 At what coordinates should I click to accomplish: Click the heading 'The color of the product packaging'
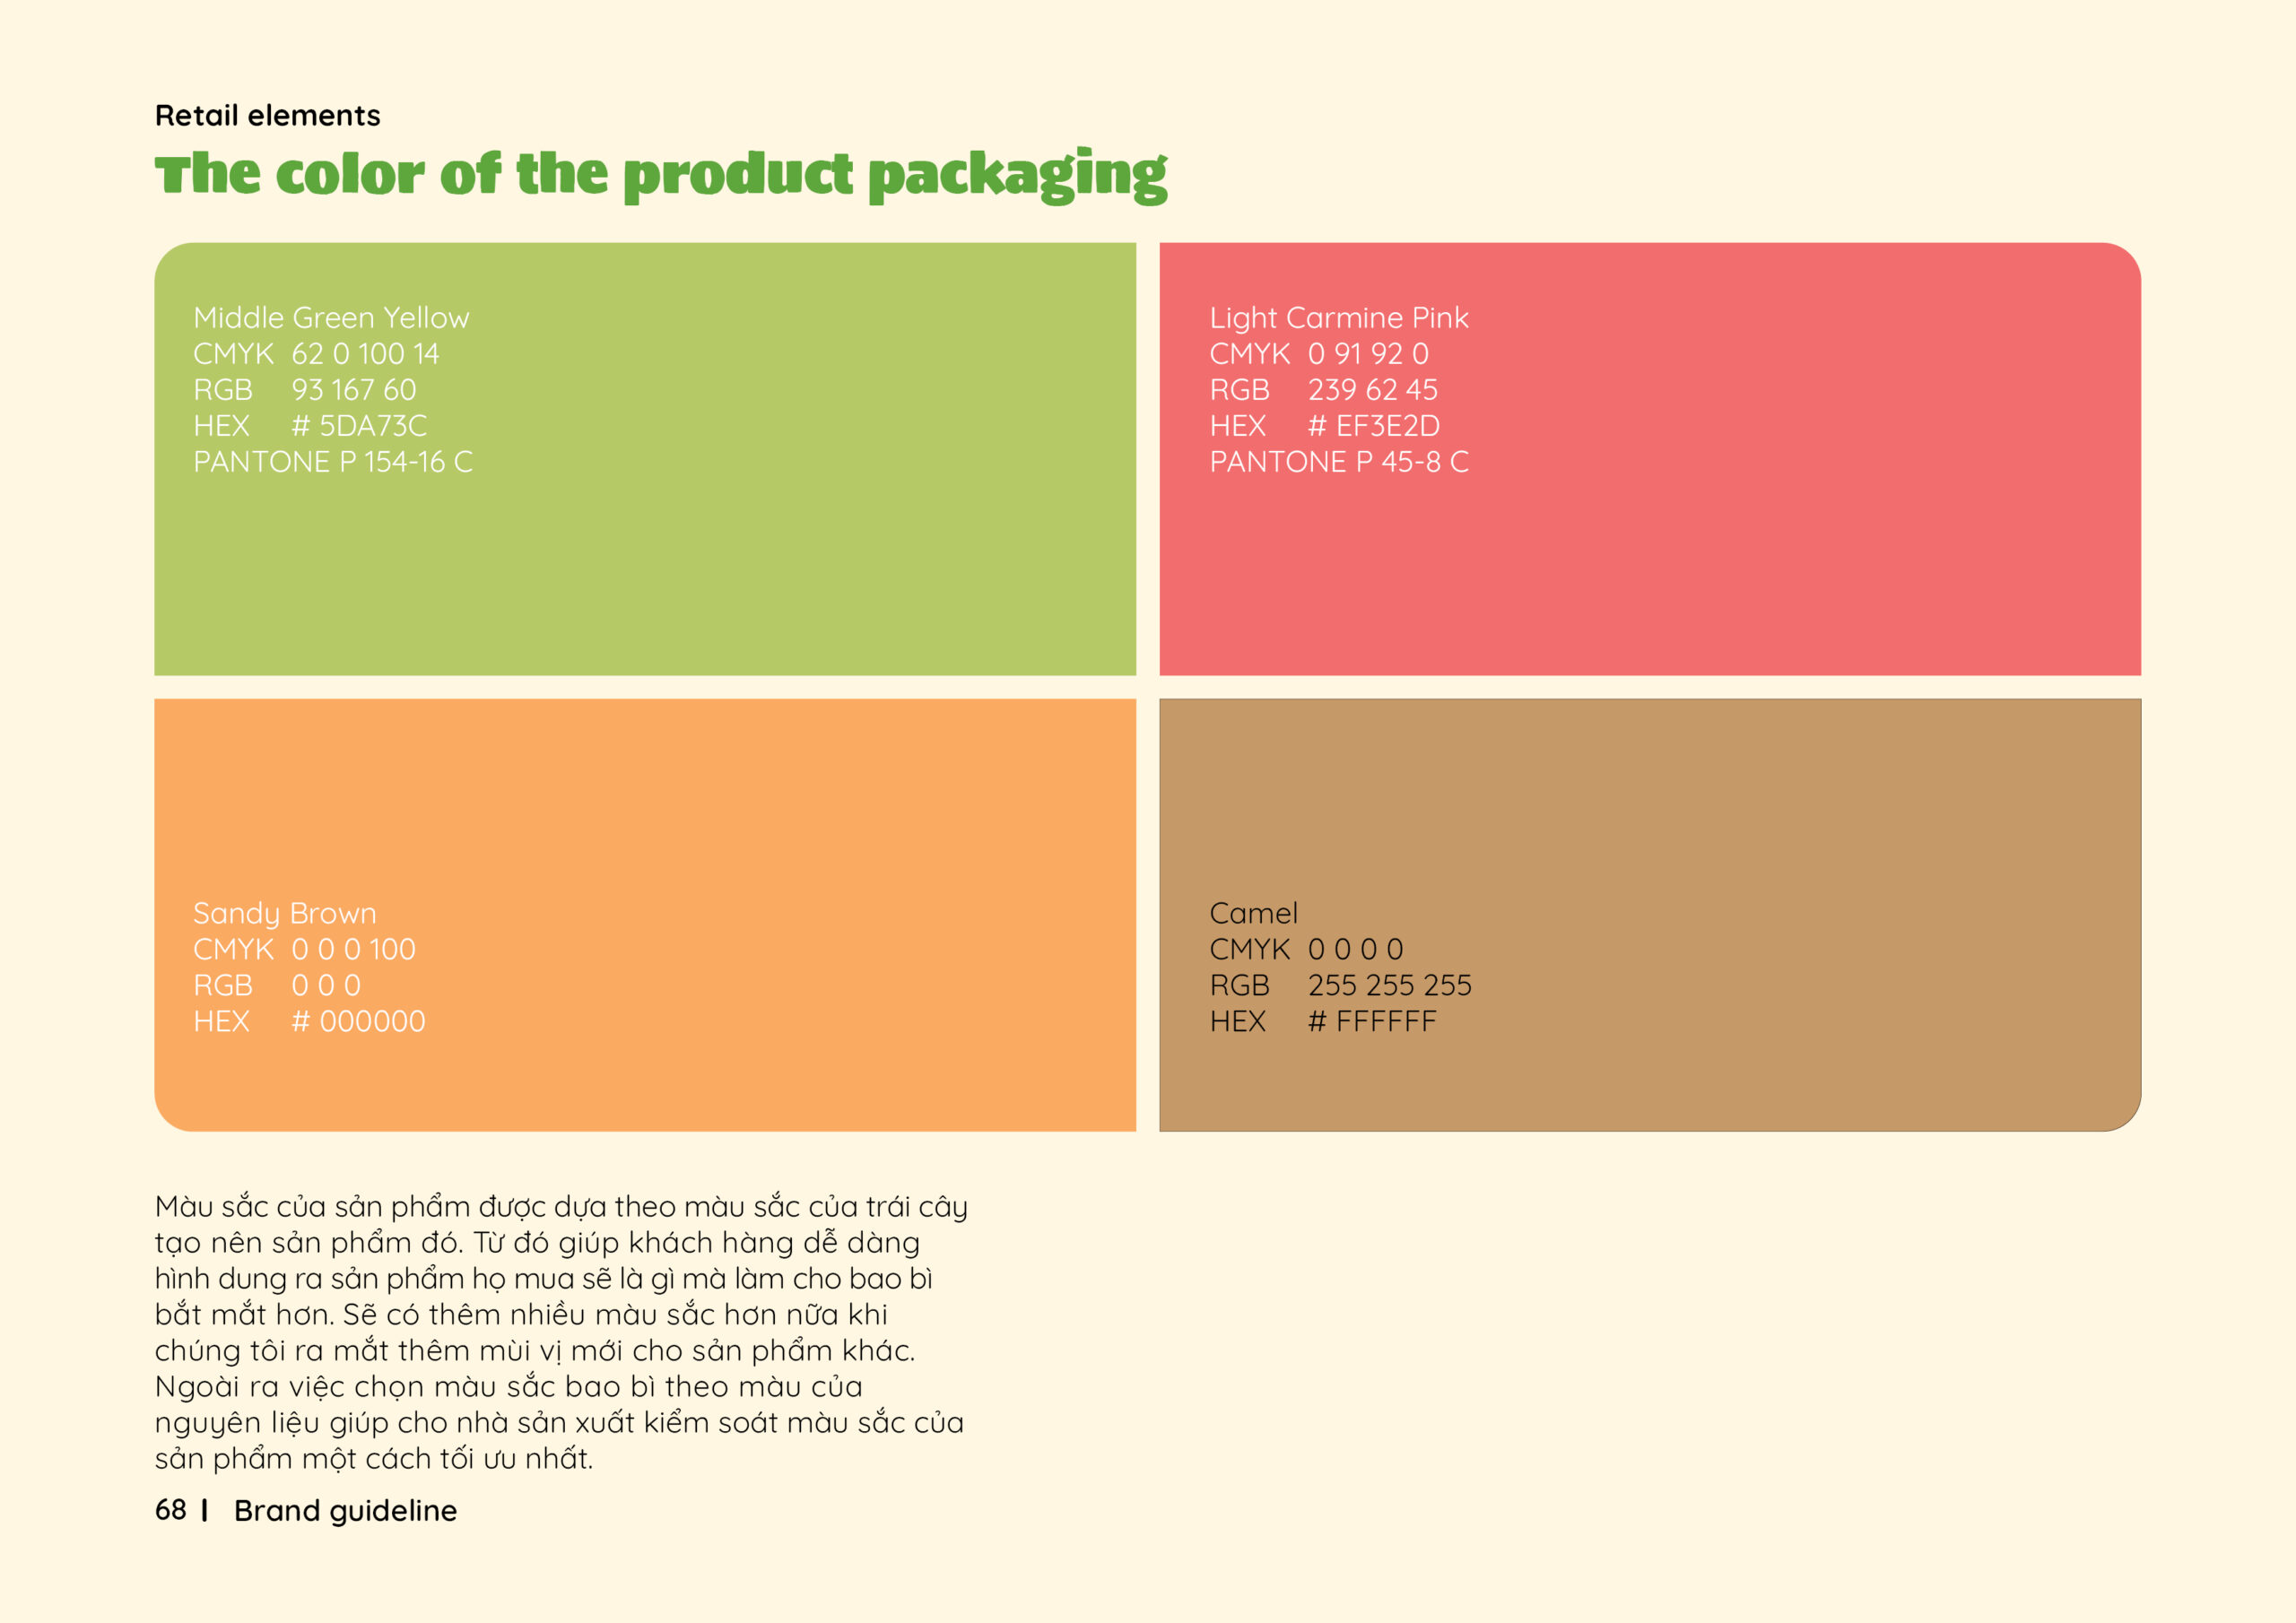(661, 175)
